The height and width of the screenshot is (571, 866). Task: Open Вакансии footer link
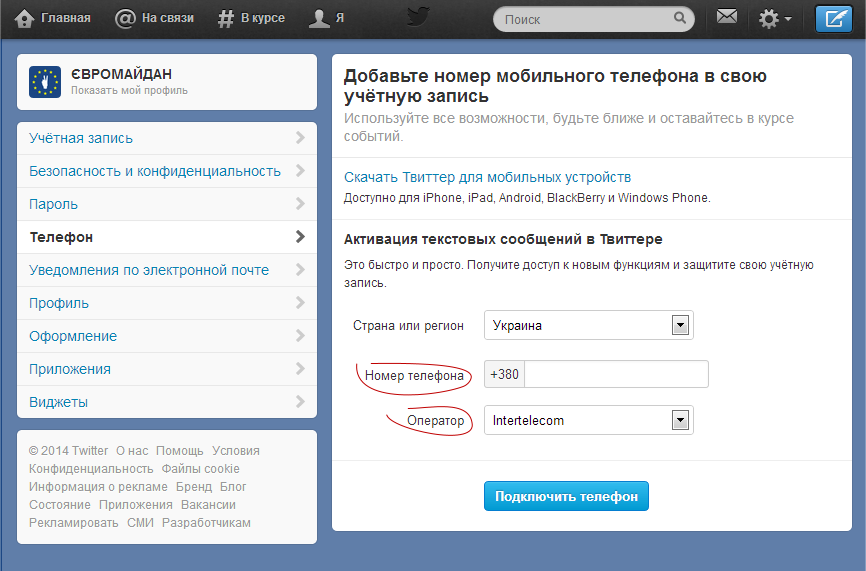pos(208,505)
